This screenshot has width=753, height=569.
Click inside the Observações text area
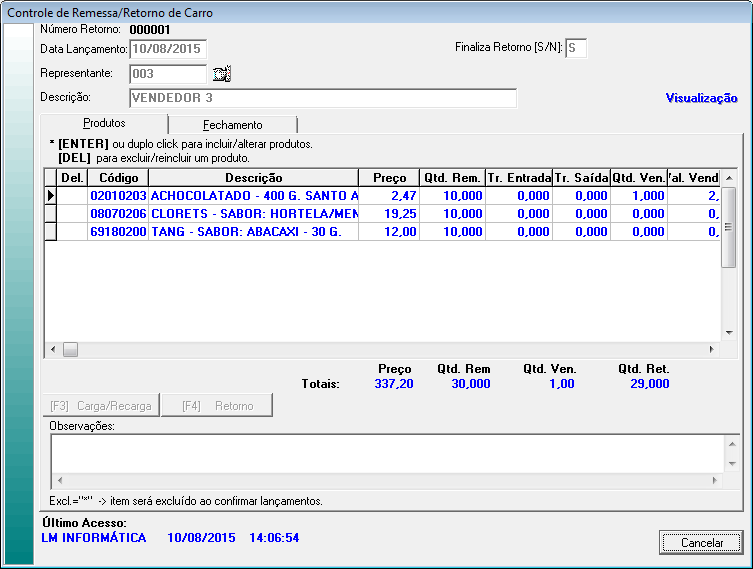coord(385,454)
